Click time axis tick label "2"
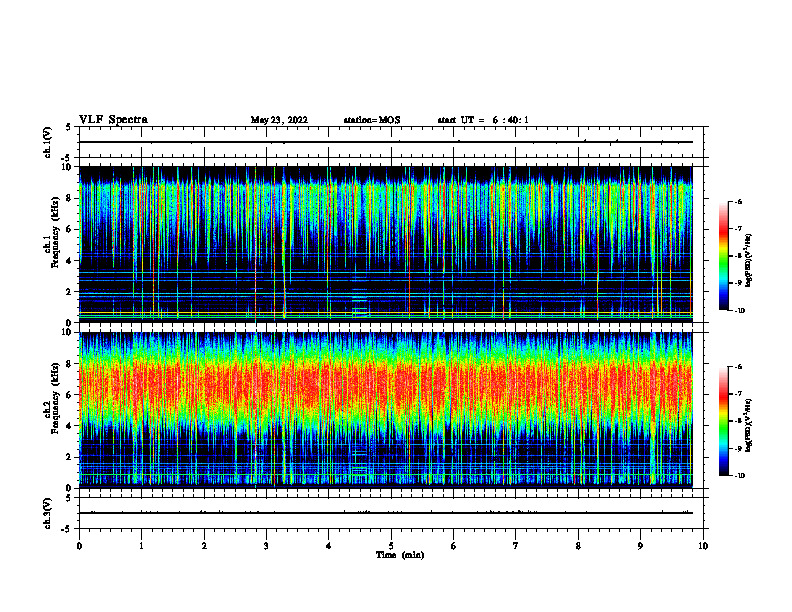The width and height of the screenshot is (792, 612). [x=204, y=546]
